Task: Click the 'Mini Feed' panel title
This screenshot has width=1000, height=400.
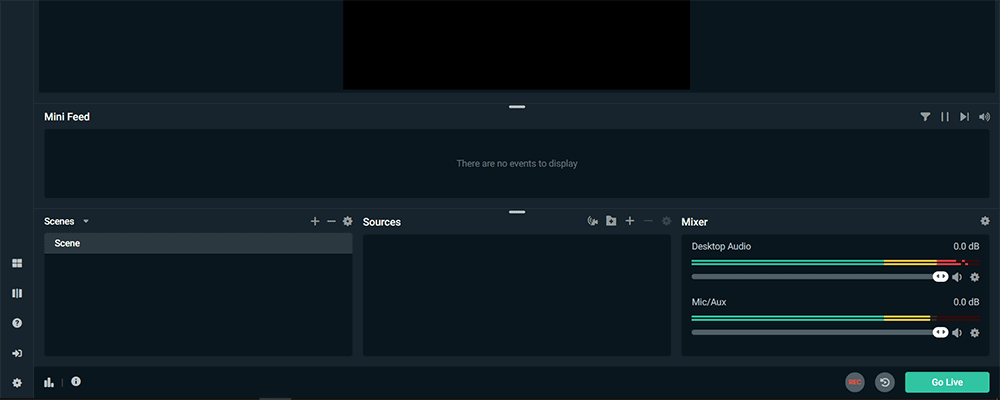Action: pyautogui.click(x=67, y=117)
